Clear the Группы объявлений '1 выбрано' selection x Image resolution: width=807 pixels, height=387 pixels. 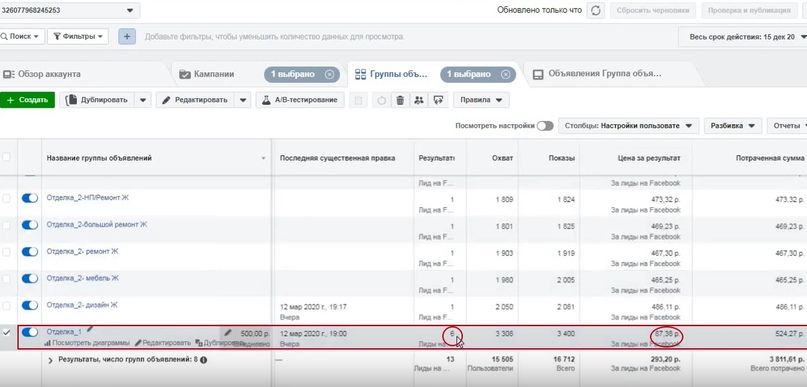[505, 75]
